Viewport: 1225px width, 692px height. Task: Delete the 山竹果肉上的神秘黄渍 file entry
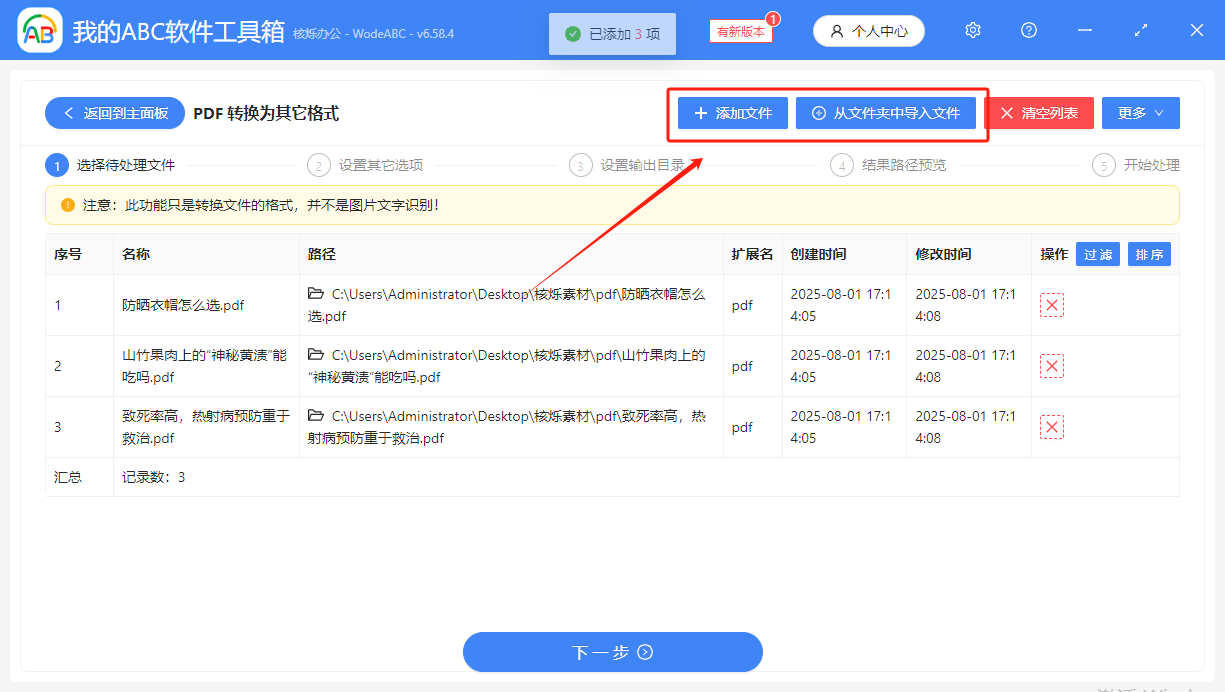[x=1051, y=366]
